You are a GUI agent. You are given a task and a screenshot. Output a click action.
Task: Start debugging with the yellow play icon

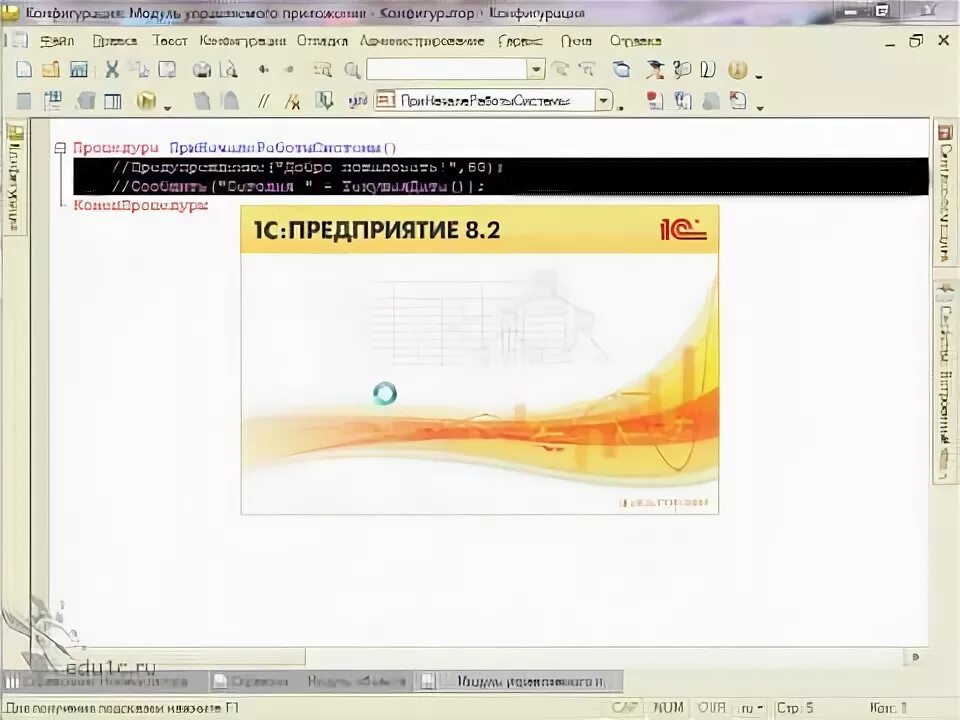(x=146, y=101)
